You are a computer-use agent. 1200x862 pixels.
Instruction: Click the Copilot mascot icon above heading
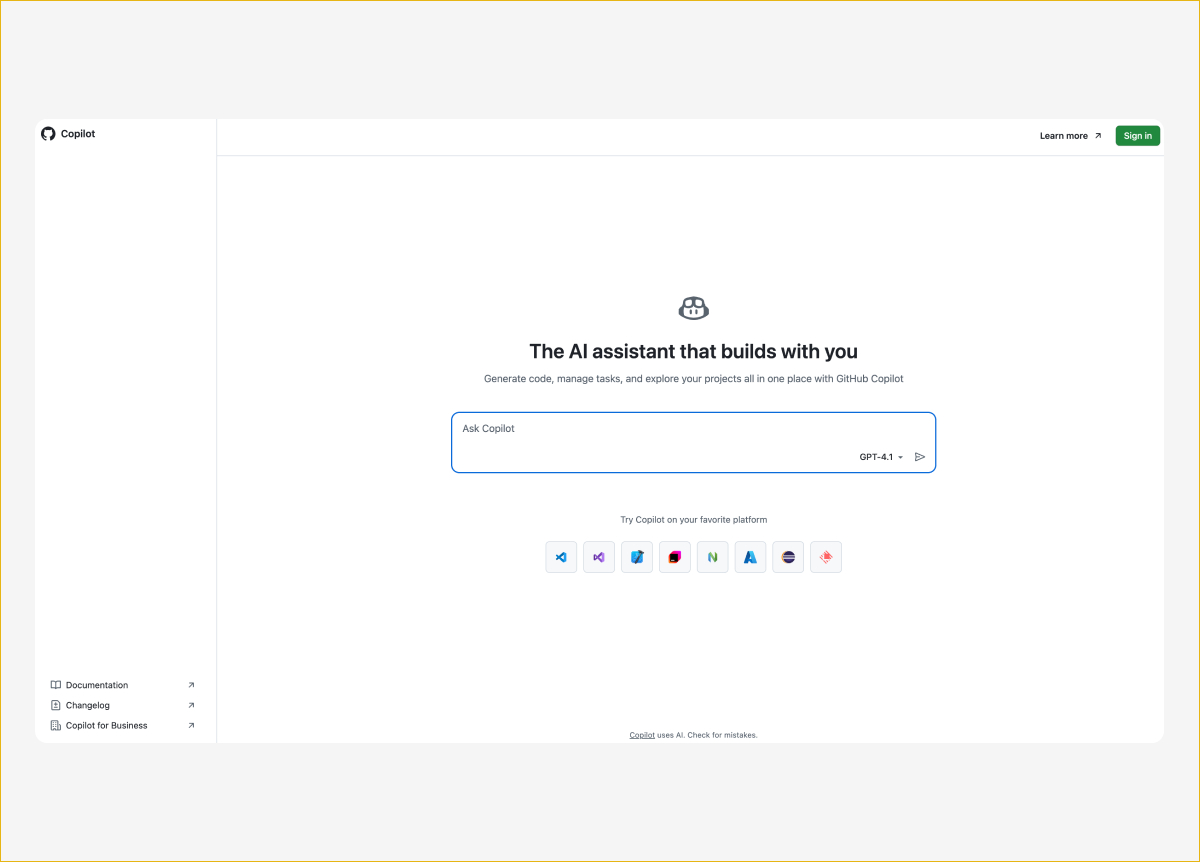[x=693, y=308]
